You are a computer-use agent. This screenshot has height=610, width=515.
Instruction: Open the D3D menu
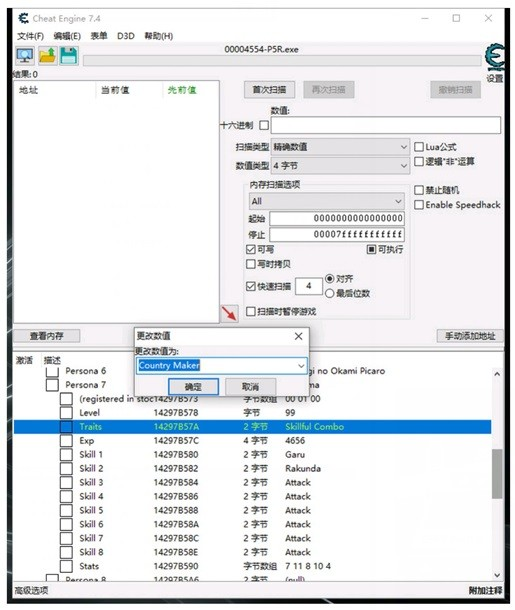(x=126, y=36)
